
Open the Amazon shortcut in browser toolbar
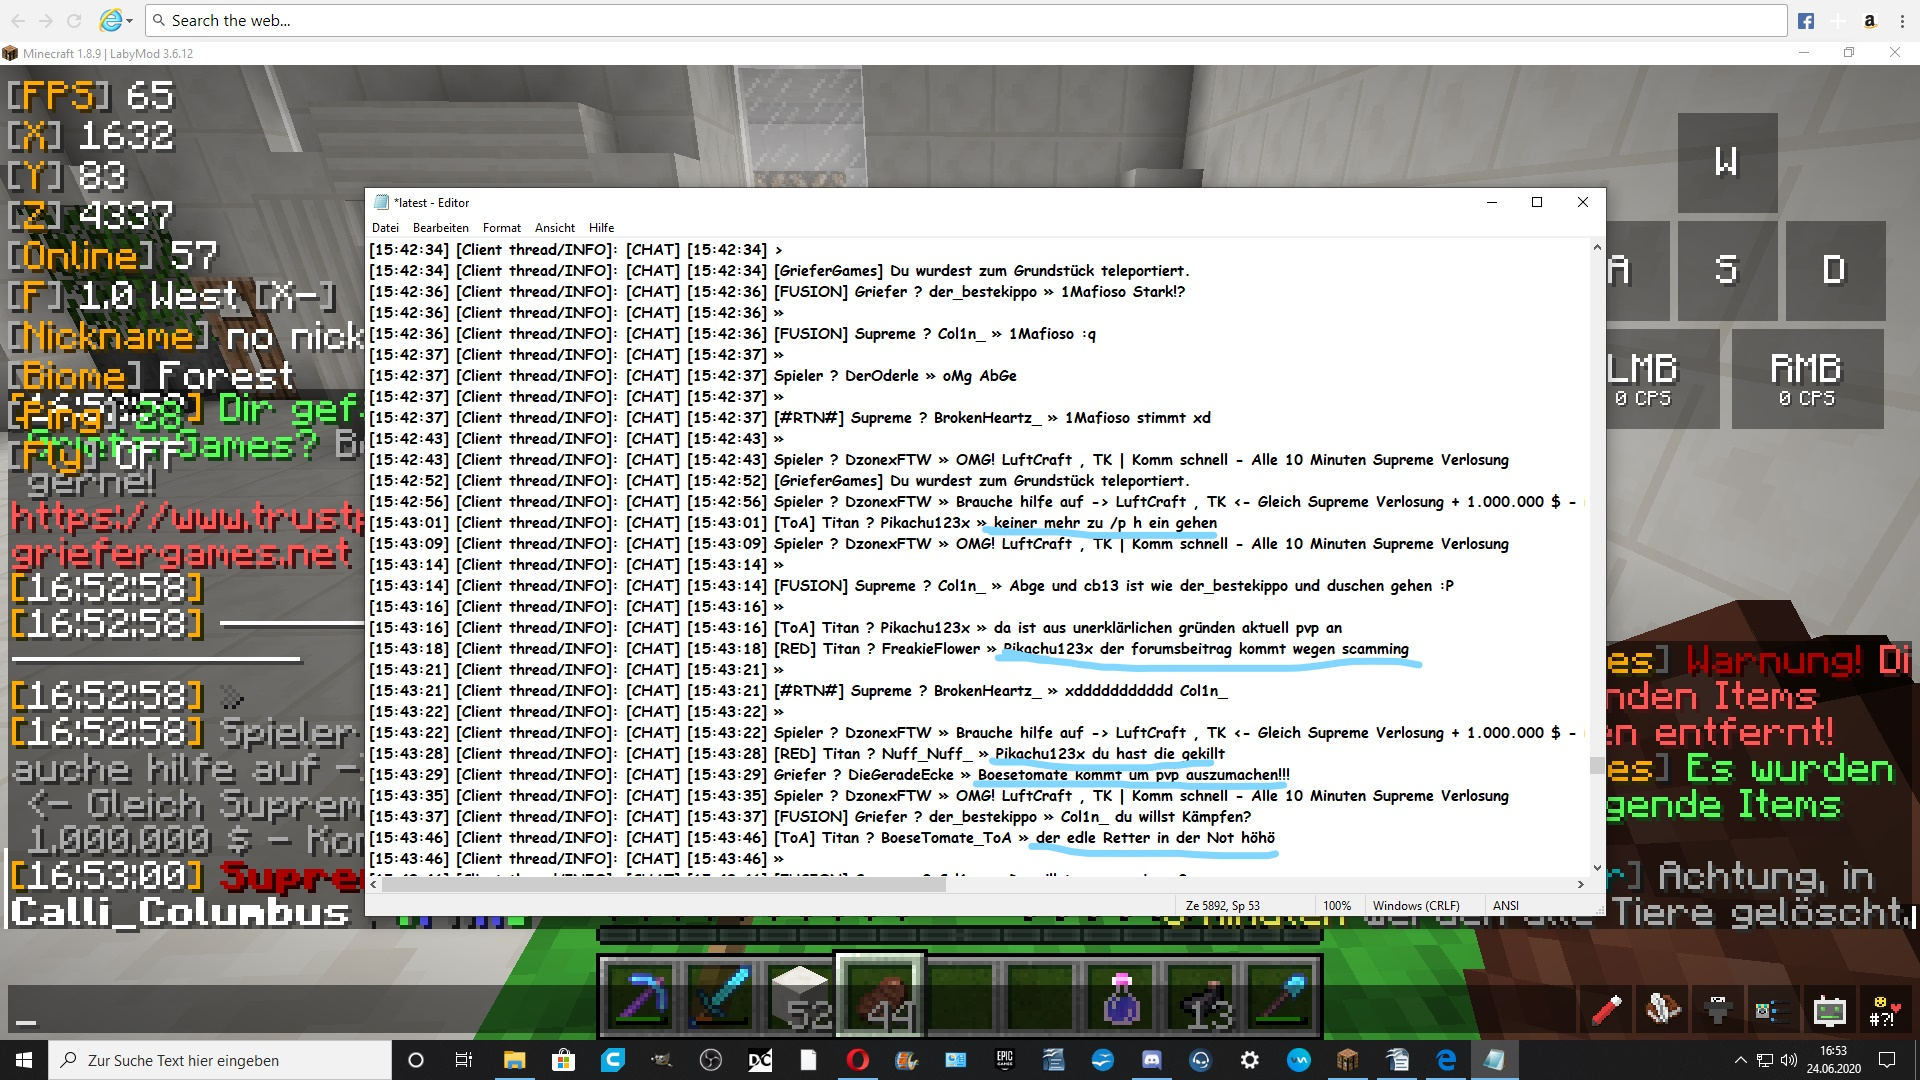(1869, 21)
